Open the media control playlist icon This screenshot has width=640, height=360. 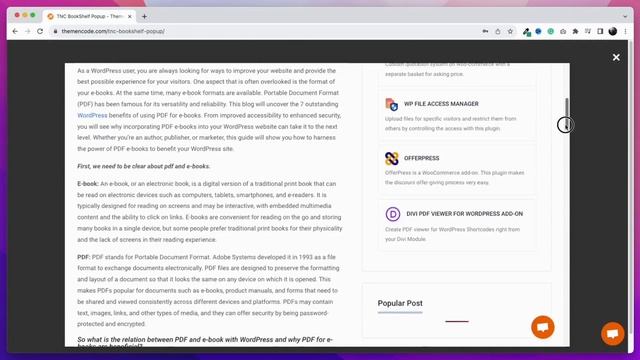coord(588,31)
